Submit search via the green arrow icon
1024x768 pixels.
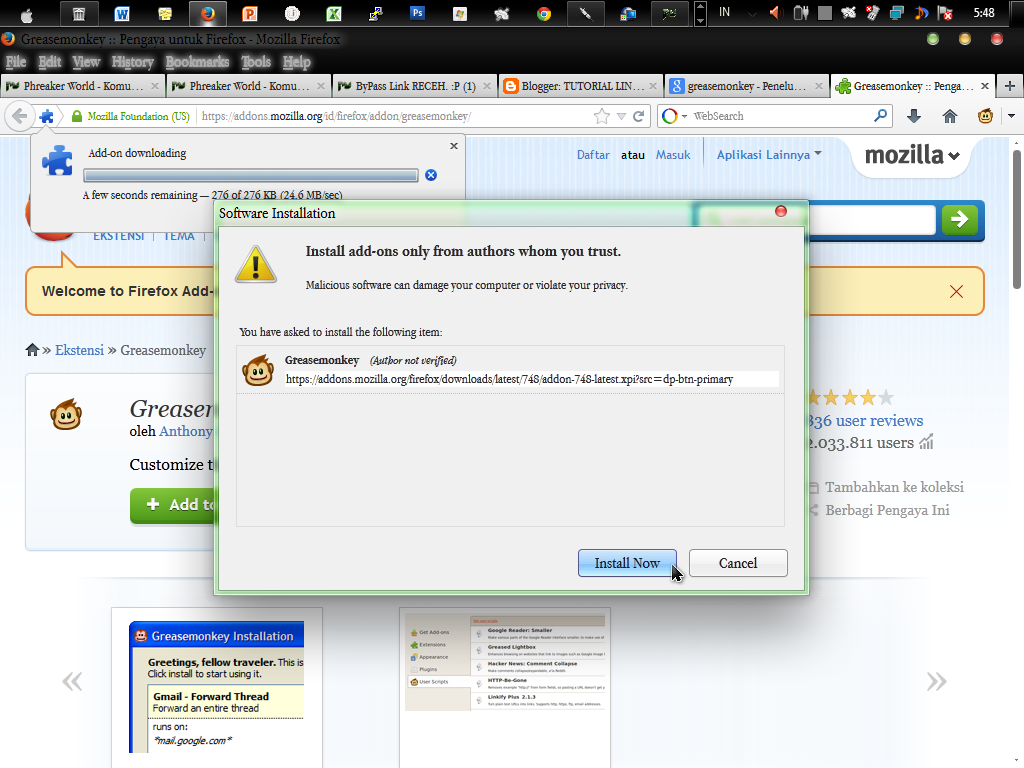pos(959,220)
